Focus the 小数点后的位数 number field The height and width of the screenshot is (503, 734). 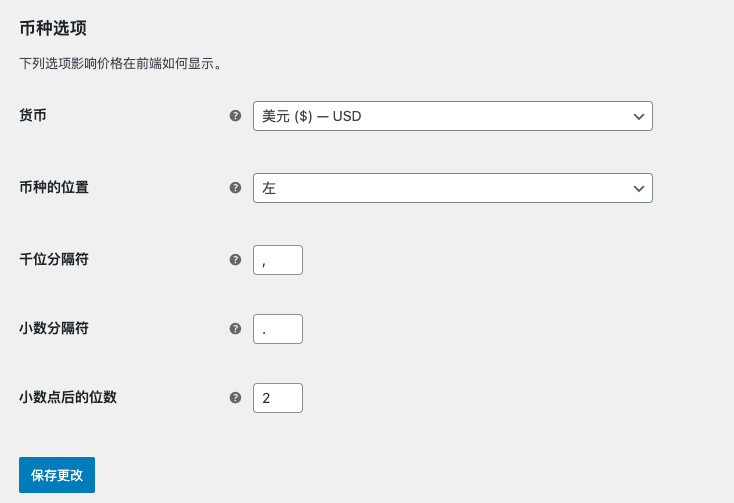coord(278,398)
